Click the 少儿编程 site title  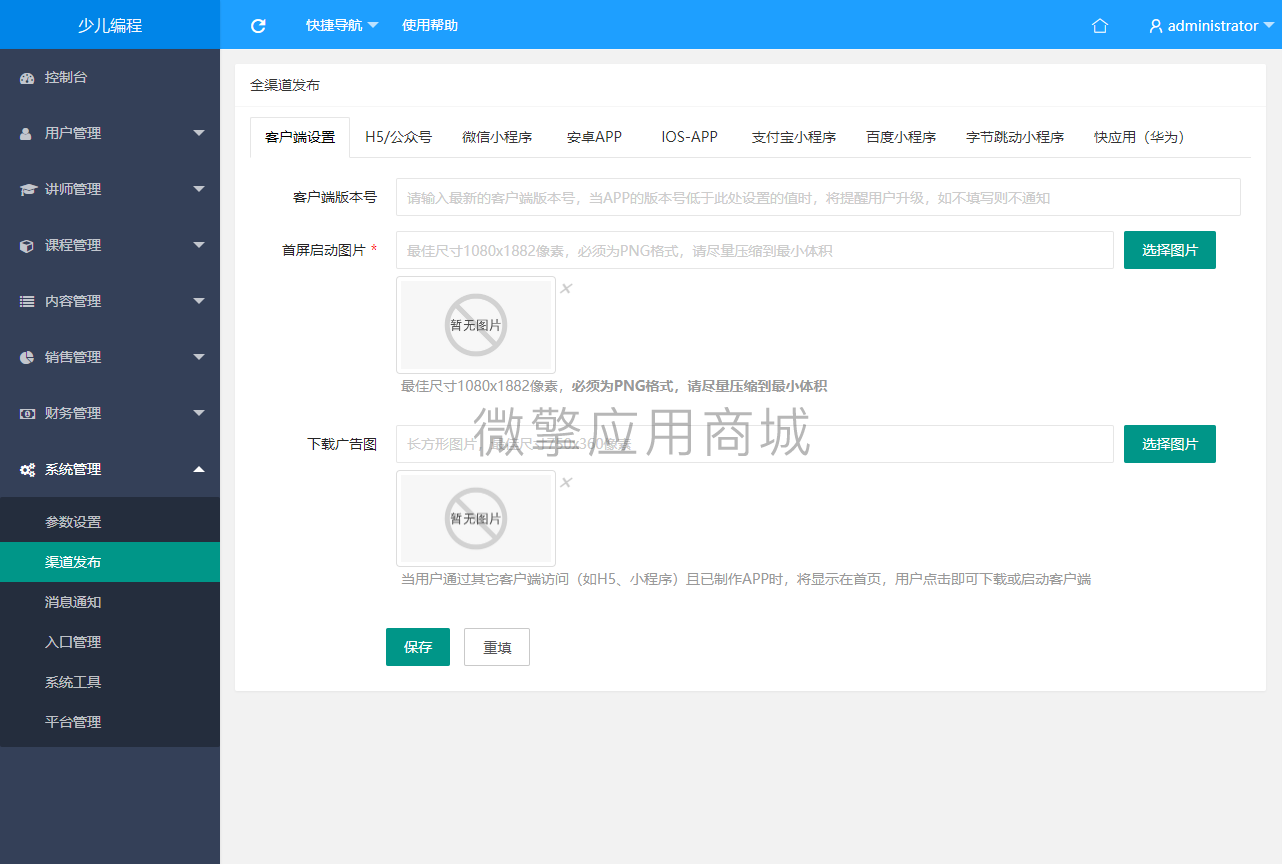[110, 25]
